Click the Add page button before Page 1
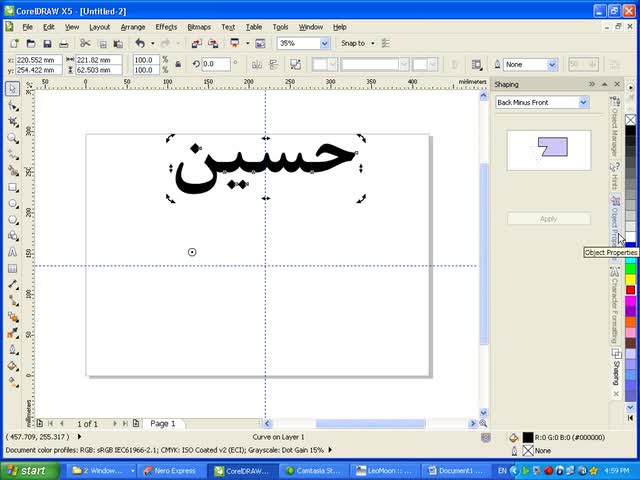The height and width of the screenshot is (480, 640). tap(40, 423)
